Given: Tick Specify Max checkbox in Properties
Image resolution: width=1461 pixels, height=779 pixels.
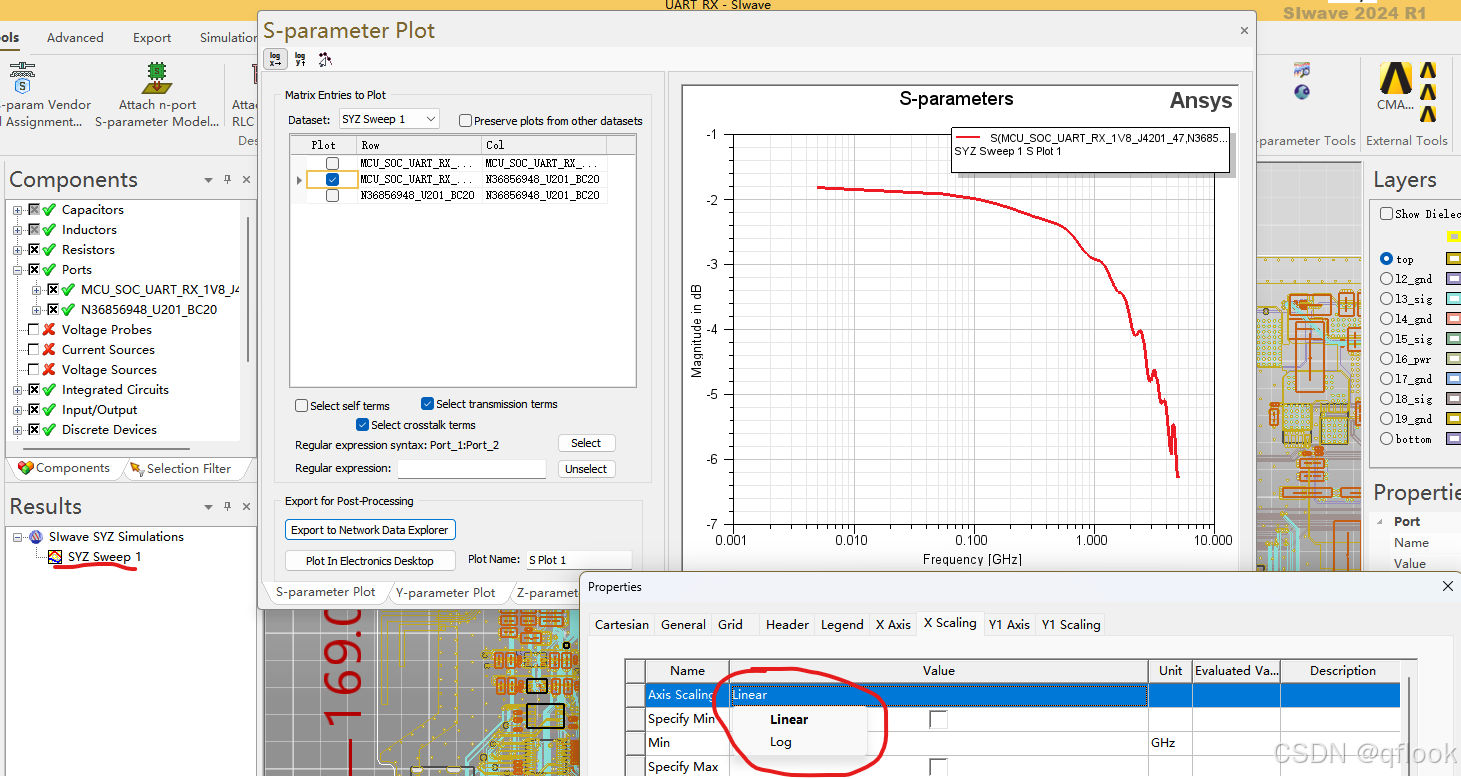Looking at the screenshot, I should tap(938, 767).
